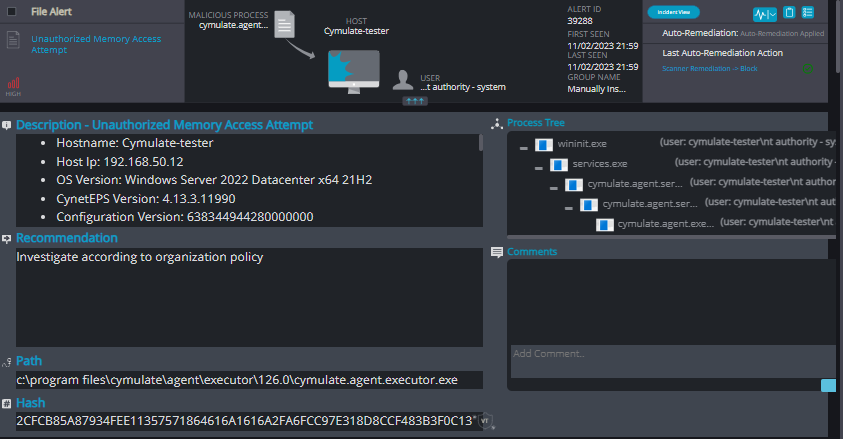
Task: Click inside the Add Comment field
Action: (673, 361)
